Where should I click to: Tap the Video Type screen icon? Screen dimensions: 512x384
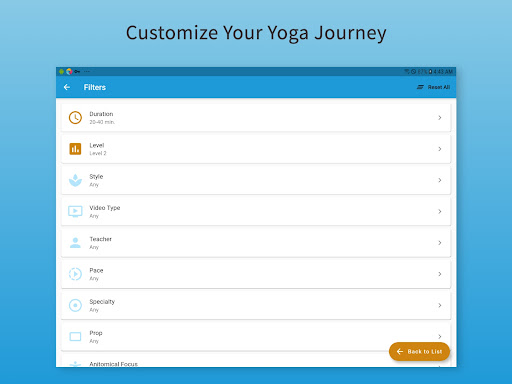pyautogui.click(x=75, y=211)
